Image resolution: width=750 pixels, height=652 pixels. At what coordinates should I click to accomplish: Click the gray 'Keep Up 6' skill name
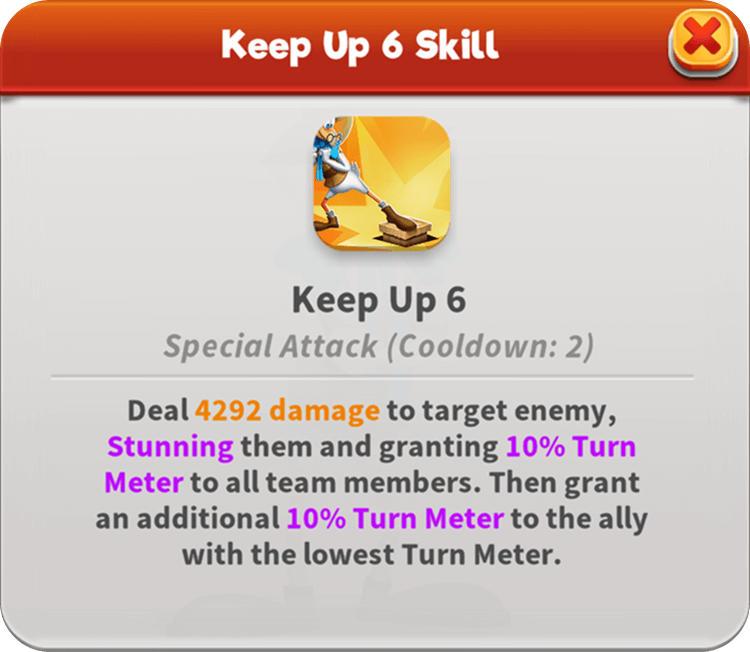tap(379, 300)
